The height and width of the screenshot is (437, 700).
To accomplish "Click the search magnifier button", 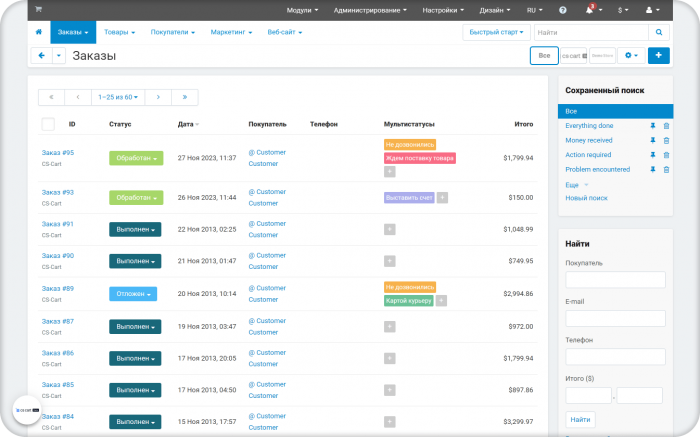I will pyautogui.click(x=659, y=32).
